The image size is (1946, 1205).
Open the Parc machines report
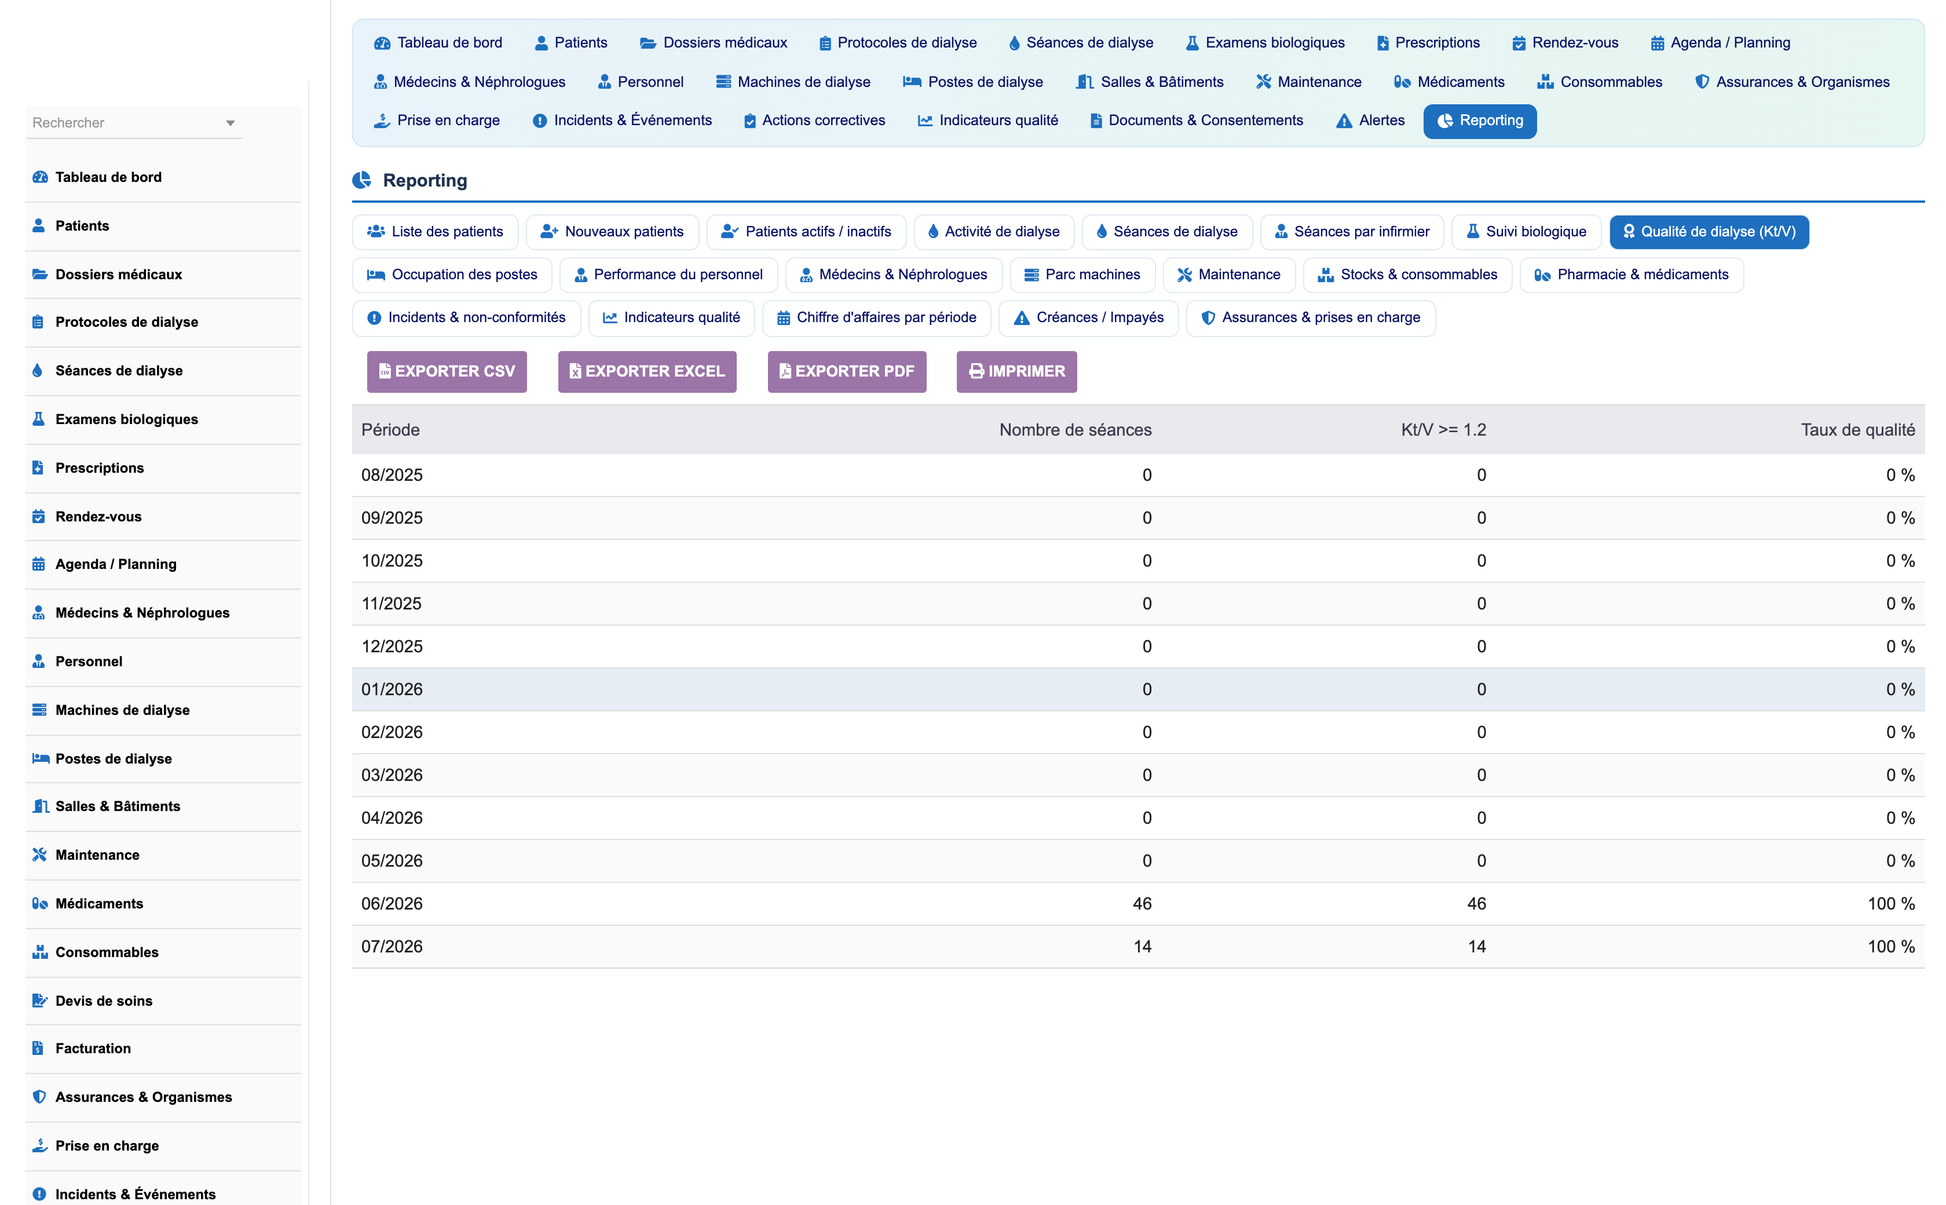coord(1083,275)
